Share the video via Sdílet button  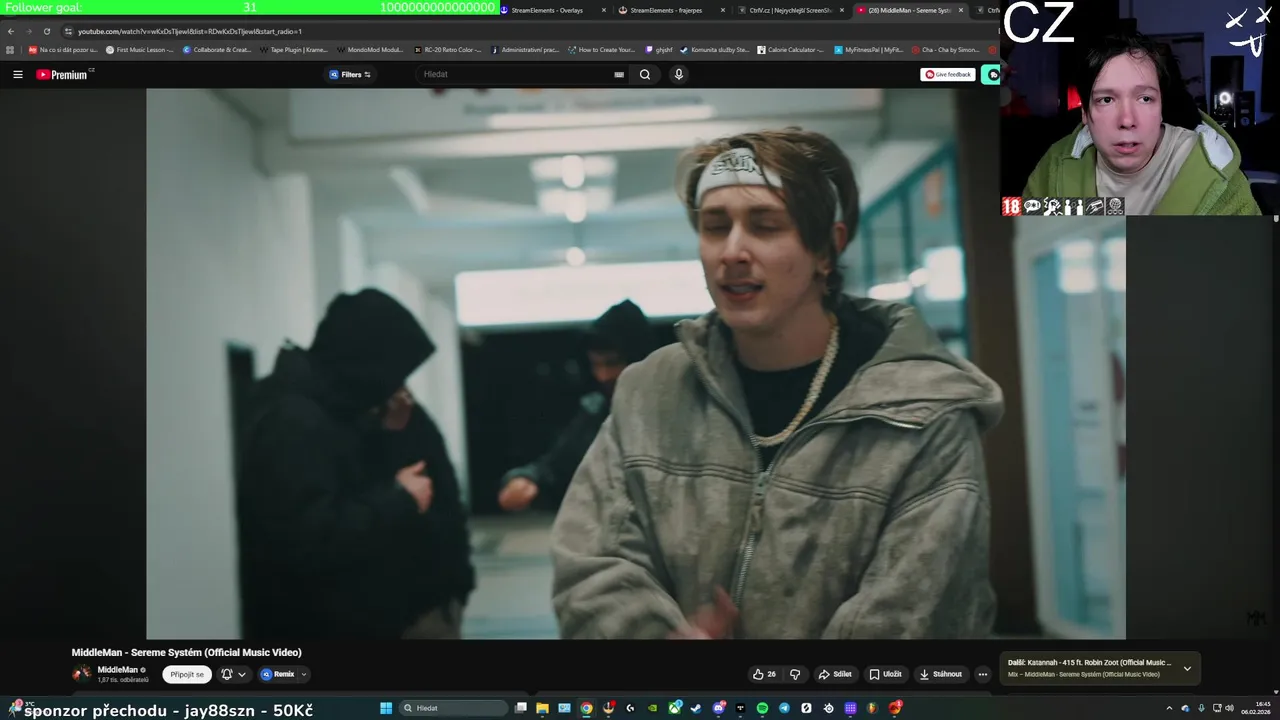click(x=835, y=674)
